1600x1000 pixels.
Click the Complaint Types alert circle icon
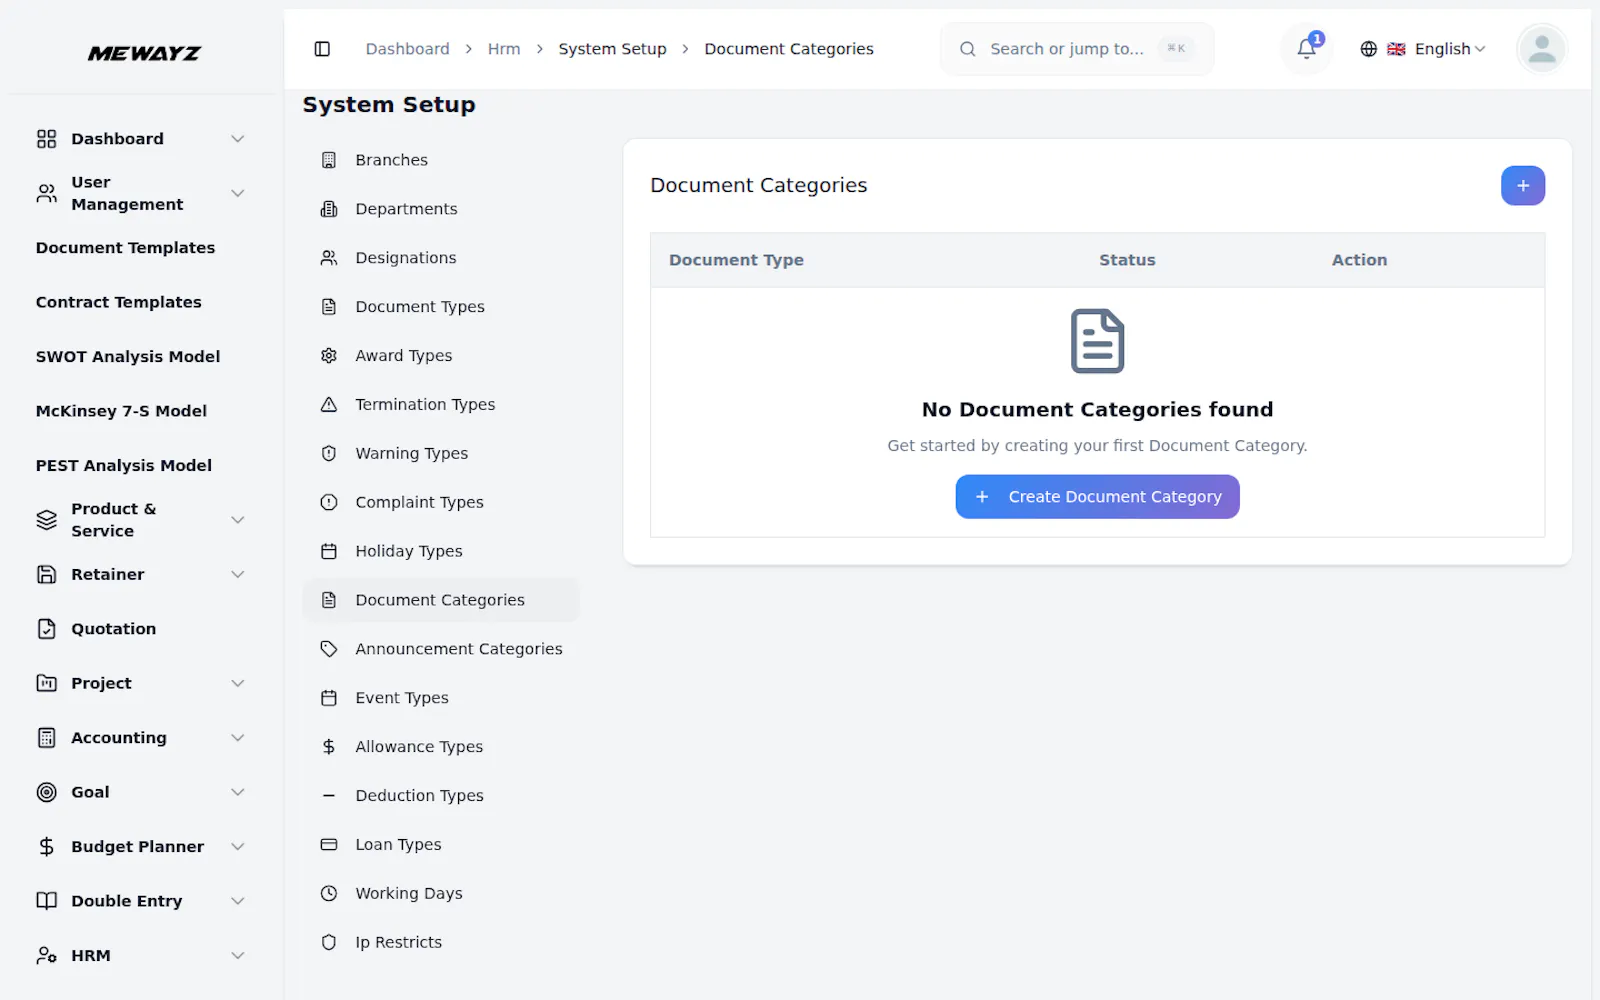click(329, 503)
